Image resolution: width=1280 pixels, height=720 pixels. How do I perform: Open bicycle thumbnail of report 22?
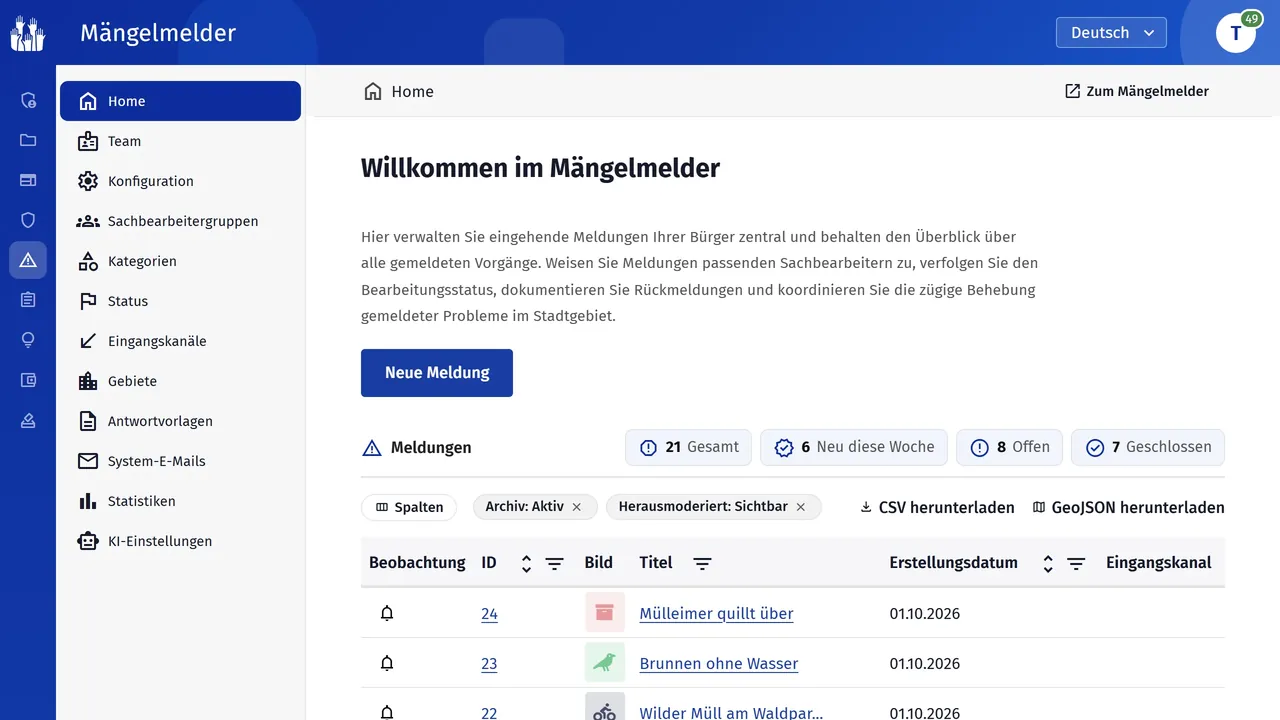click(604, 707)
